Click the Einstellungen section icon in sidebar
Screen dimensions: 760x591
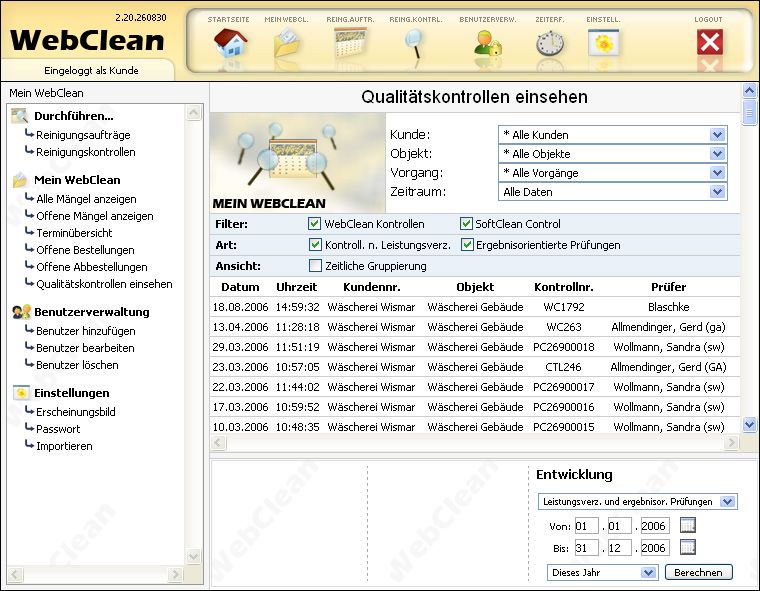tap(21, 393)
